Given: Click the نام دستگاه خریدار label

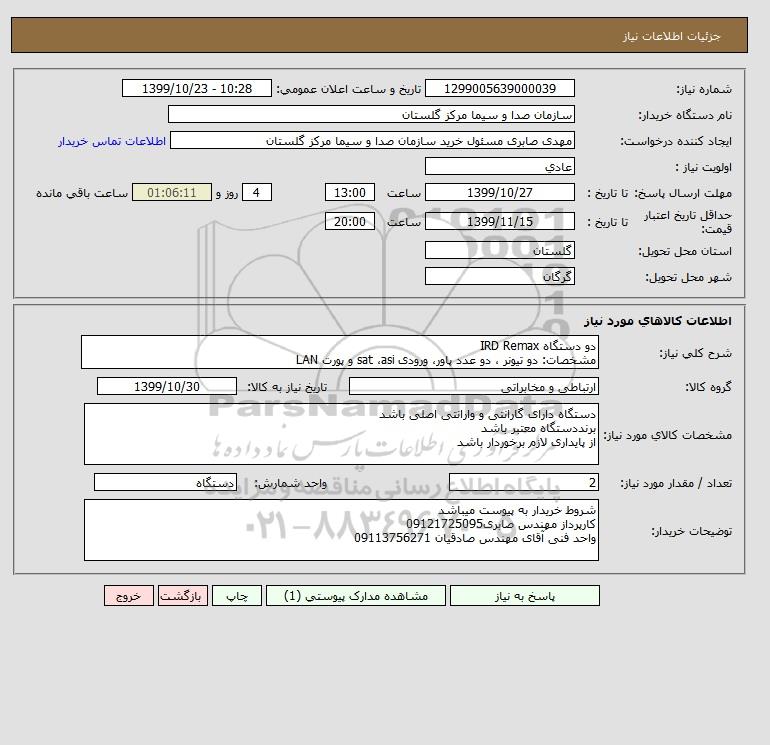Looking at the screenshot, I should pyautogui.click(x=685, y=115).
